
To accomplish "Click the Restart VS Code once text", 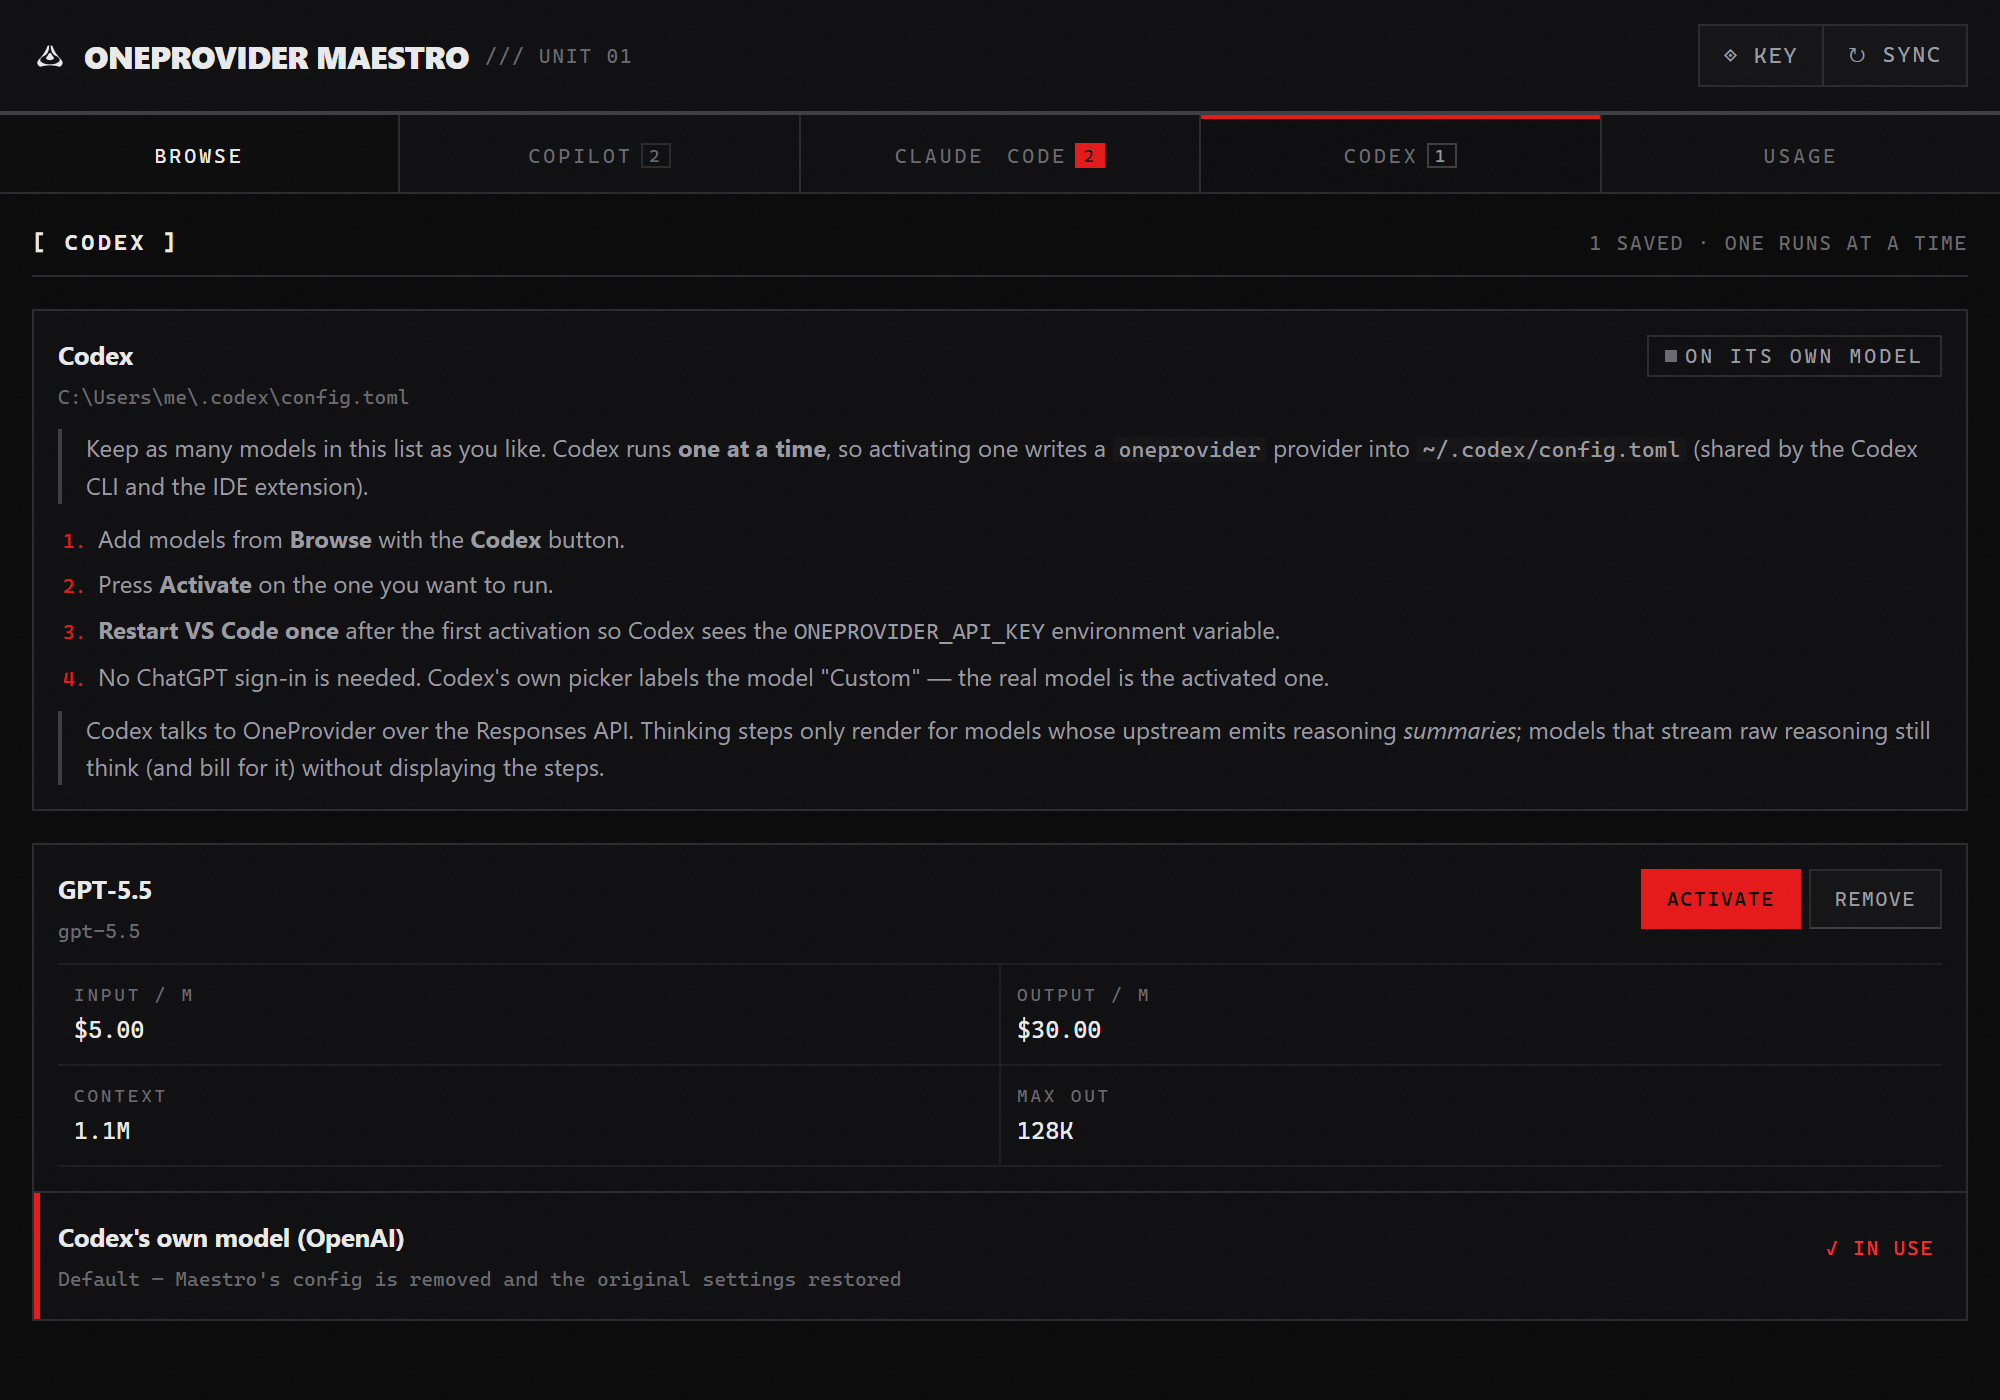I will coord(218,631).
